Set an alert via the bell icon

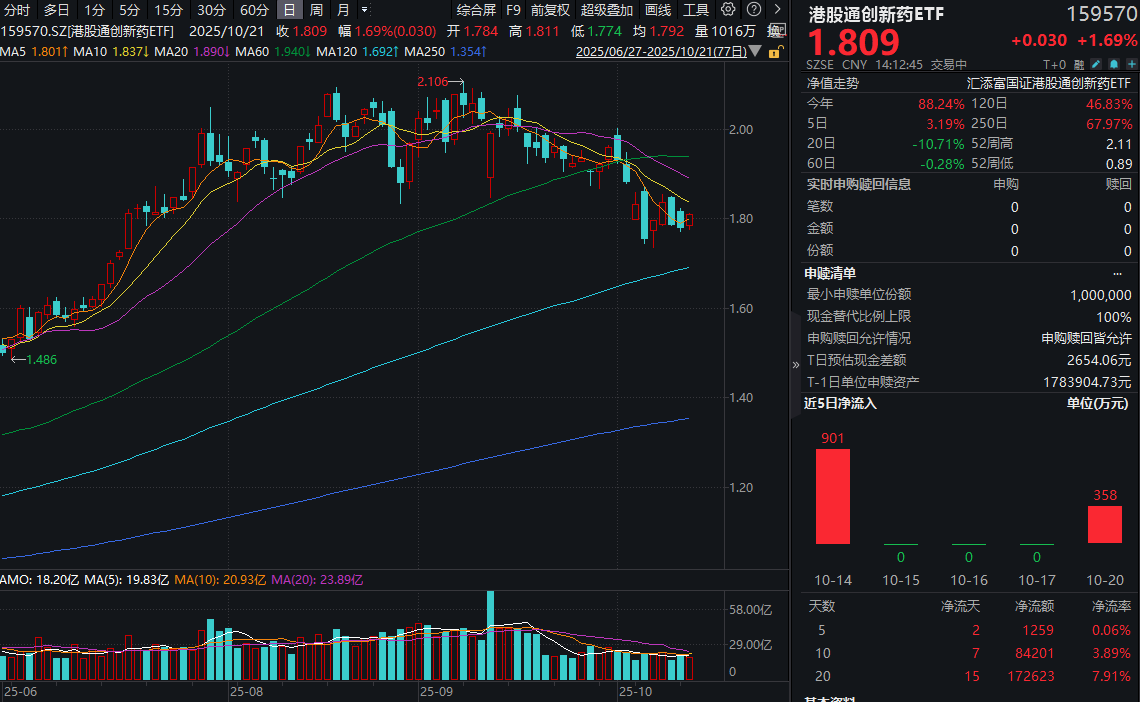1113,63
